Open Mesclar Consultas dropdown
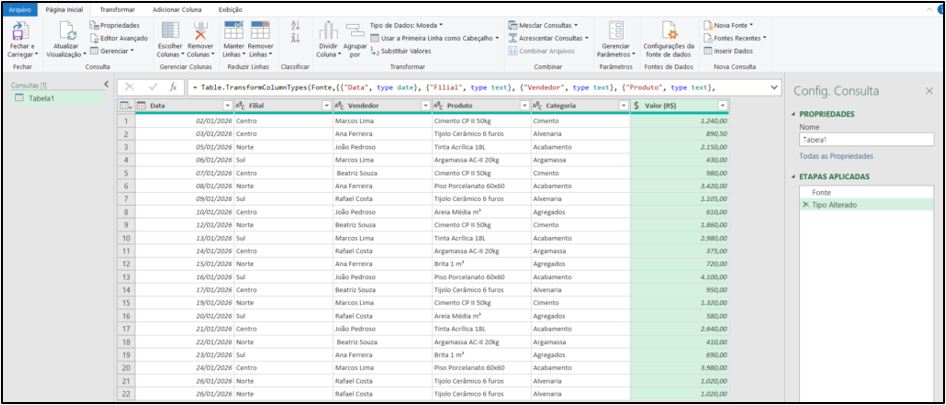This screenshot has width=946, height=405. 543,25
